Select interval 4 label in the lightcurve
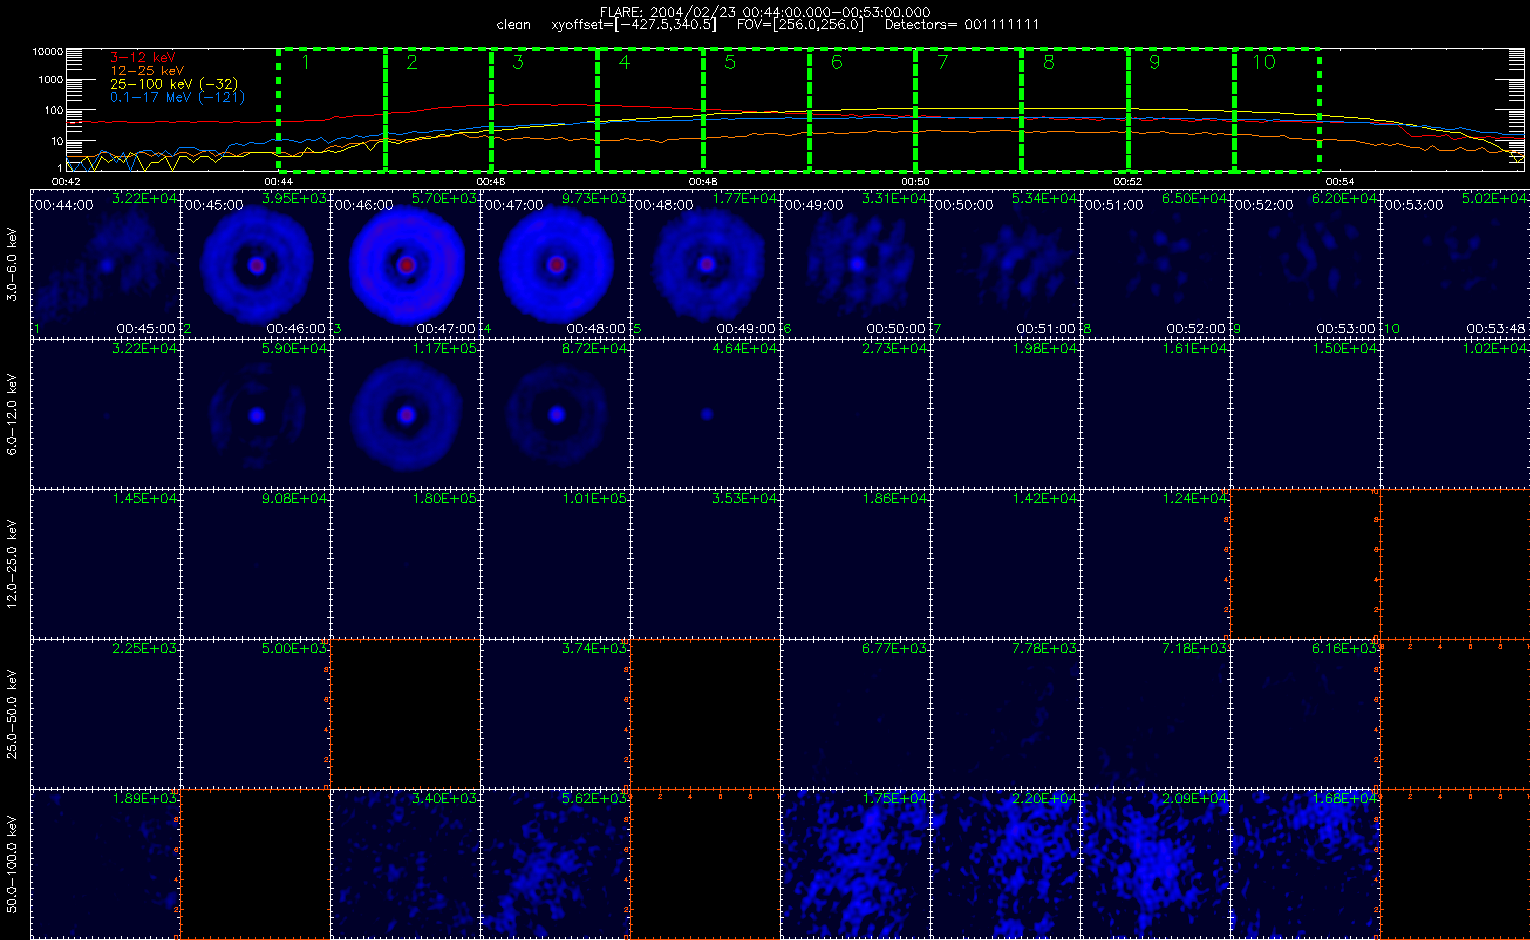The height and width of the screenshot is (940, 1530). coord(624,62)
